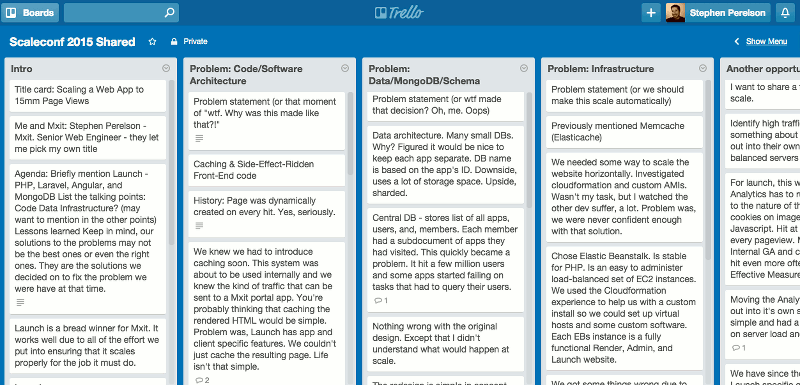Open Problem: Code/Software Architecture list menu
Viewport: 800px width, 385px height.
(345, 68)
